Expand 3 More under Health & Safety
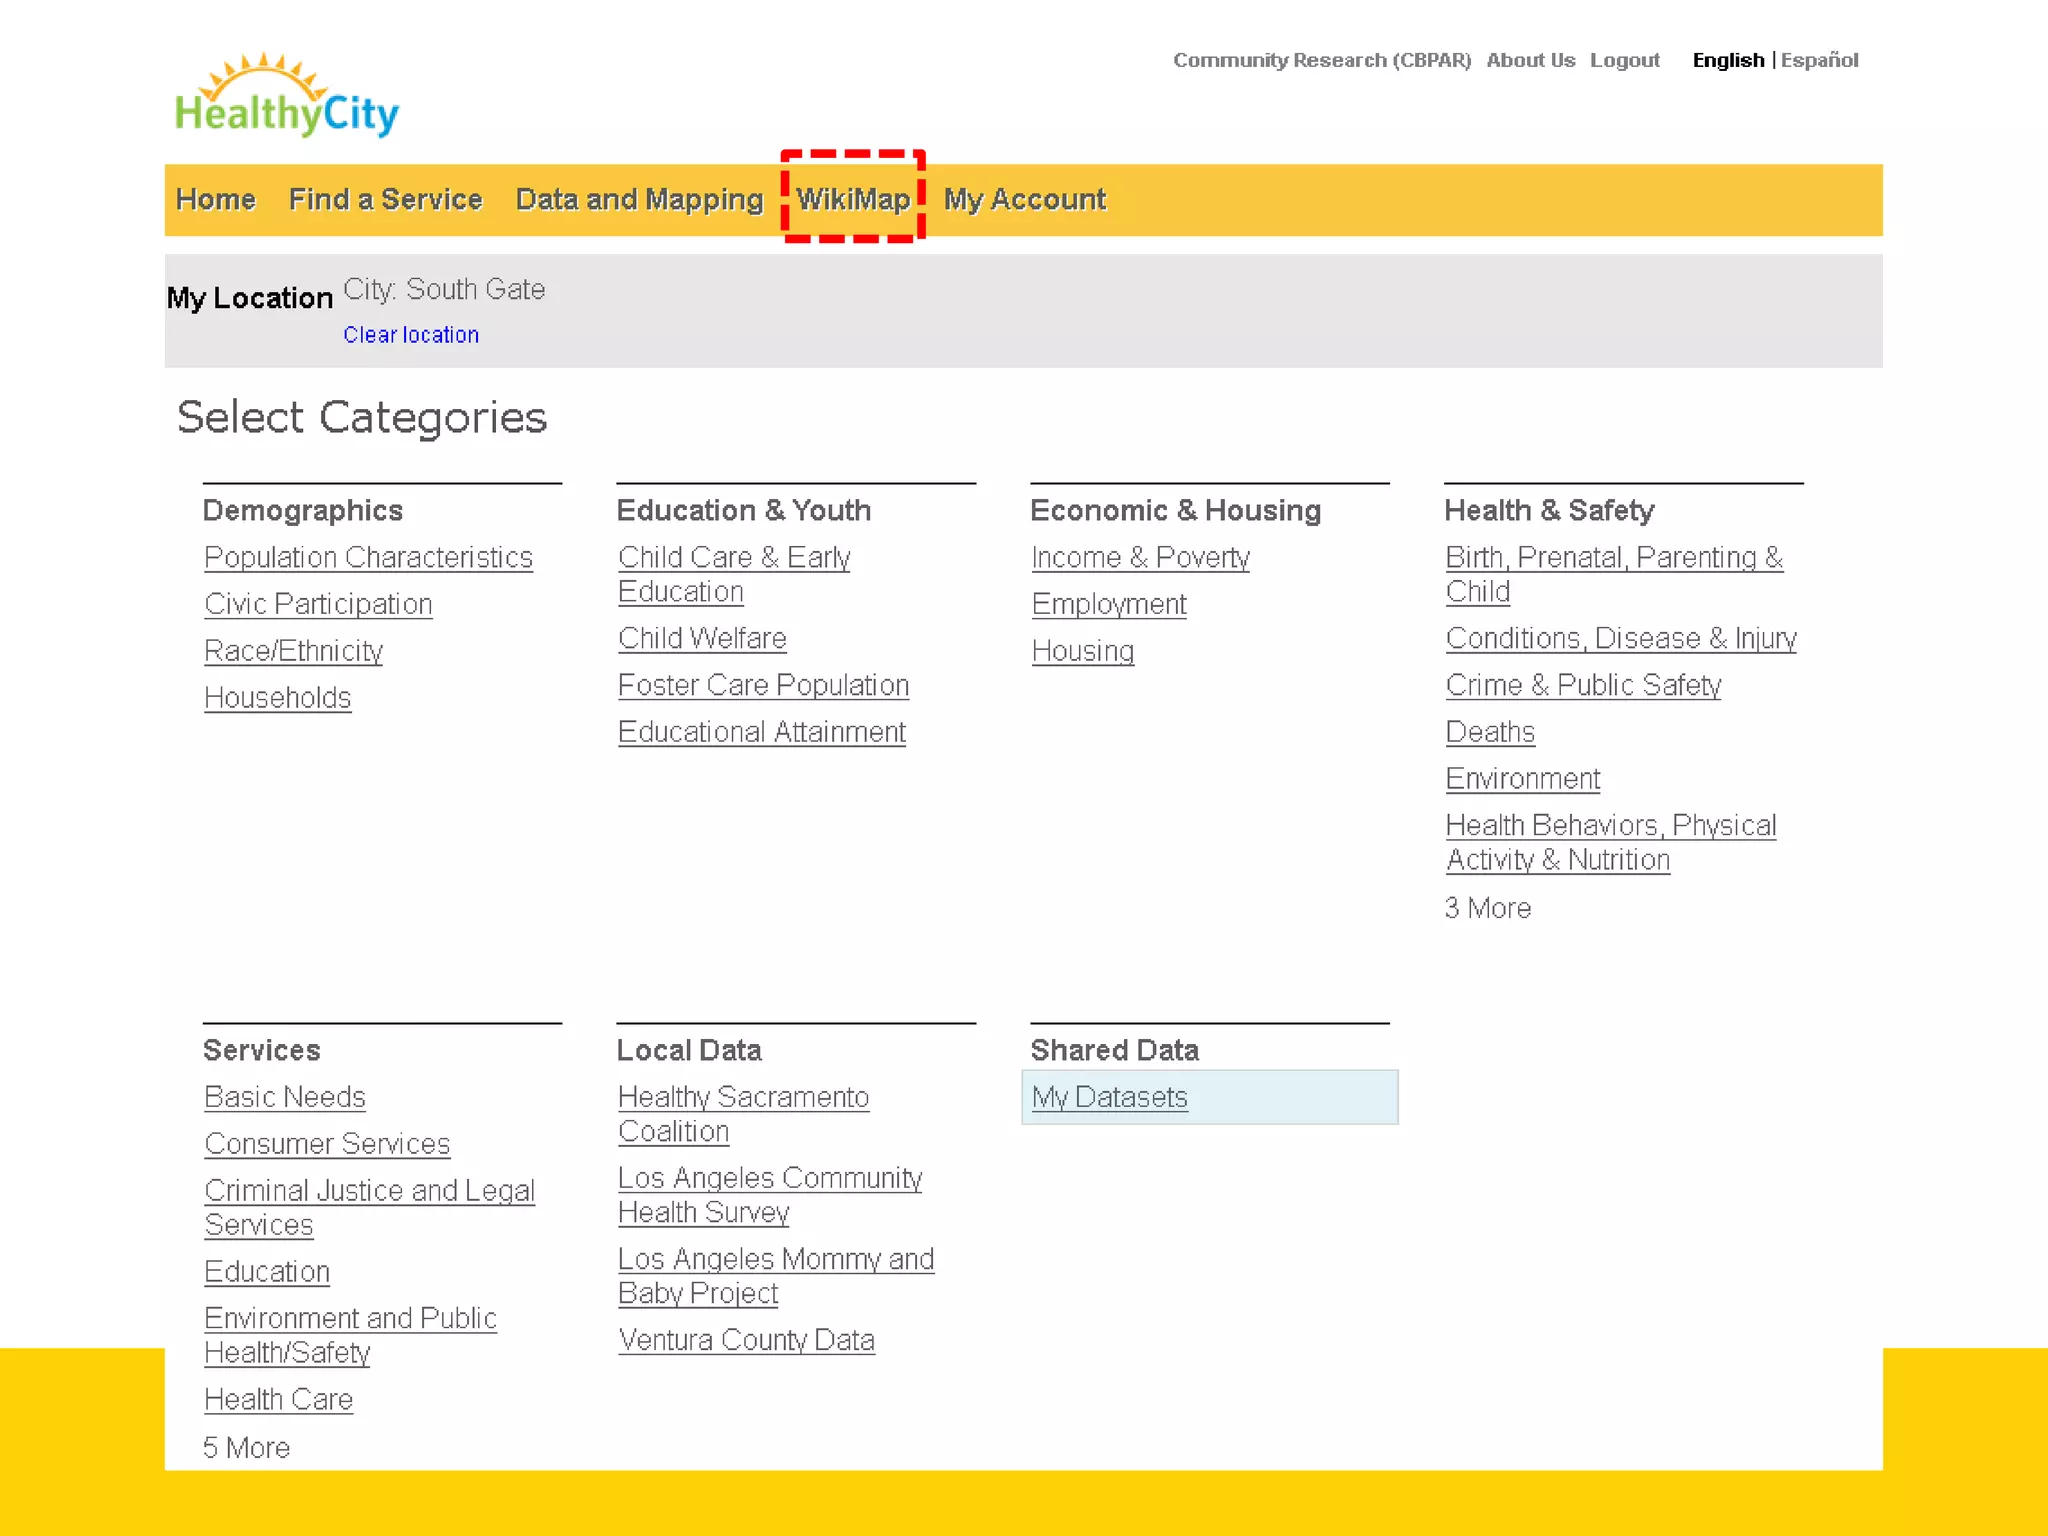2048x1536 pixels. point(1487,908)
